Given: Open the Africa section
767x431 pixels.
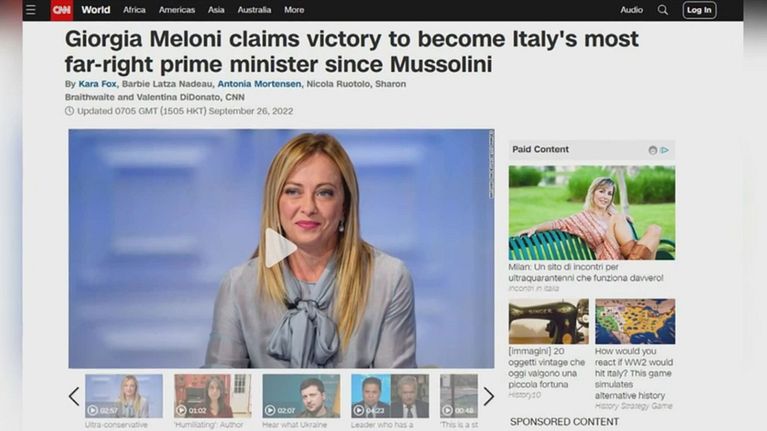Looking at the screenshot, I should pos(134,10).
